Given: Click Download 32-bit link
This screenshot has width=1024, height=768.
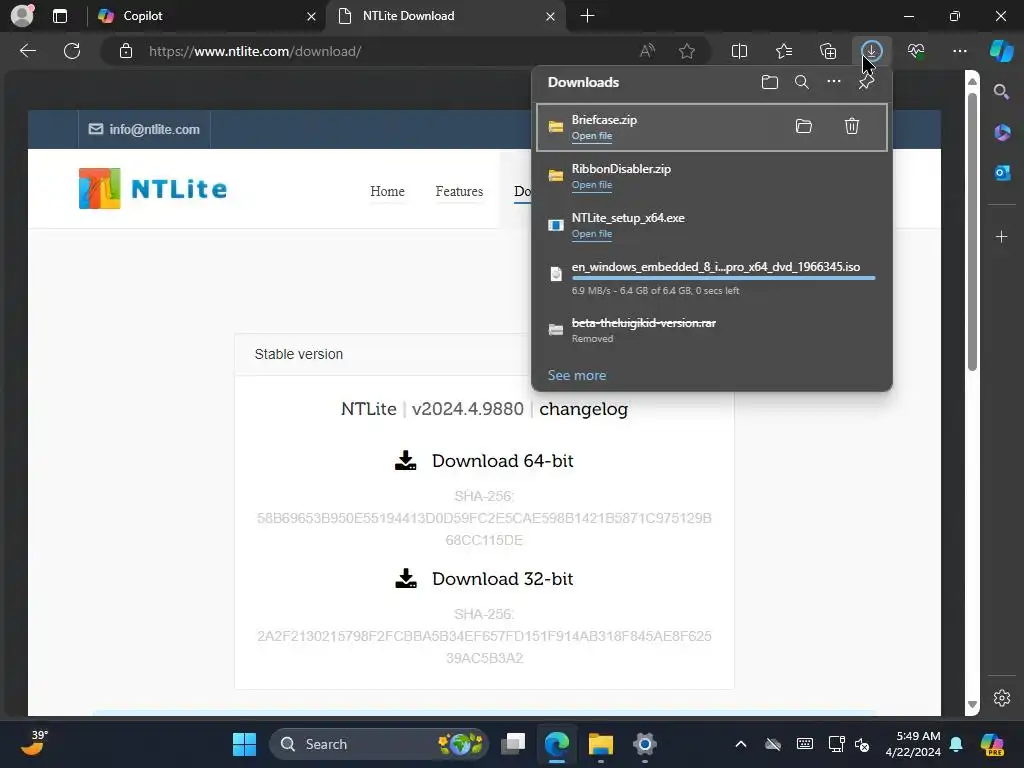Looking at the screenshot, I should tap(484, 579).
